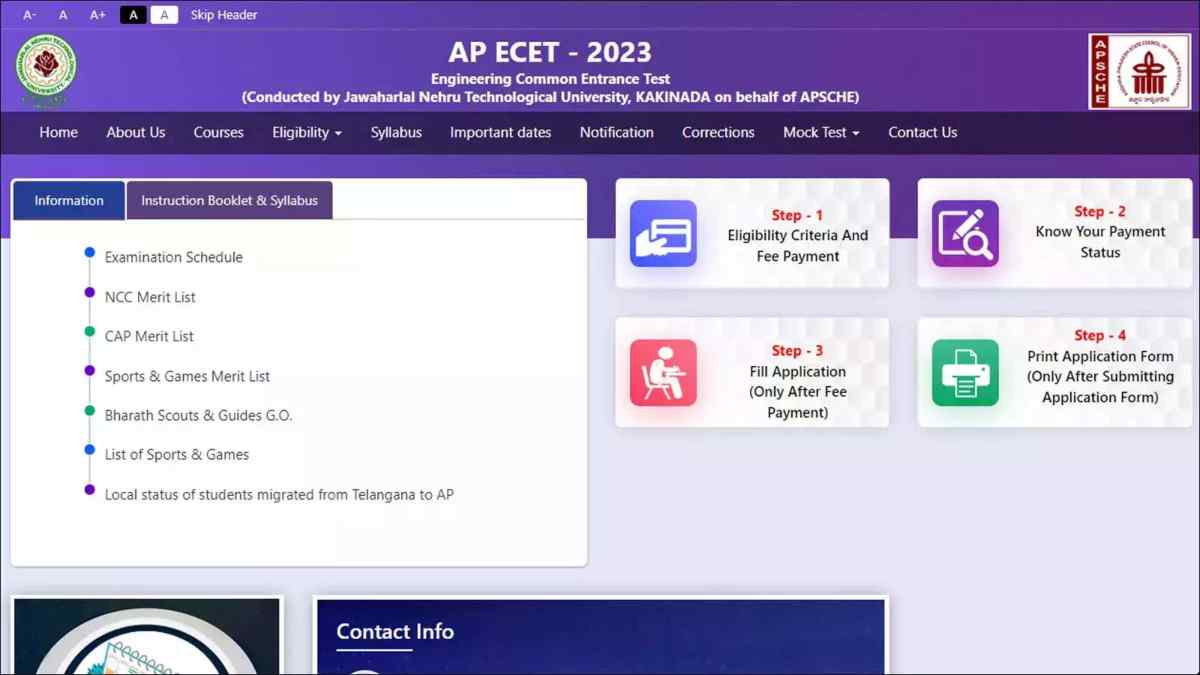Image resolution: width=1200 pixels, height=675 pixels.
Task: Click the JNTU Kakinada university logo
Action: [46, 71]
